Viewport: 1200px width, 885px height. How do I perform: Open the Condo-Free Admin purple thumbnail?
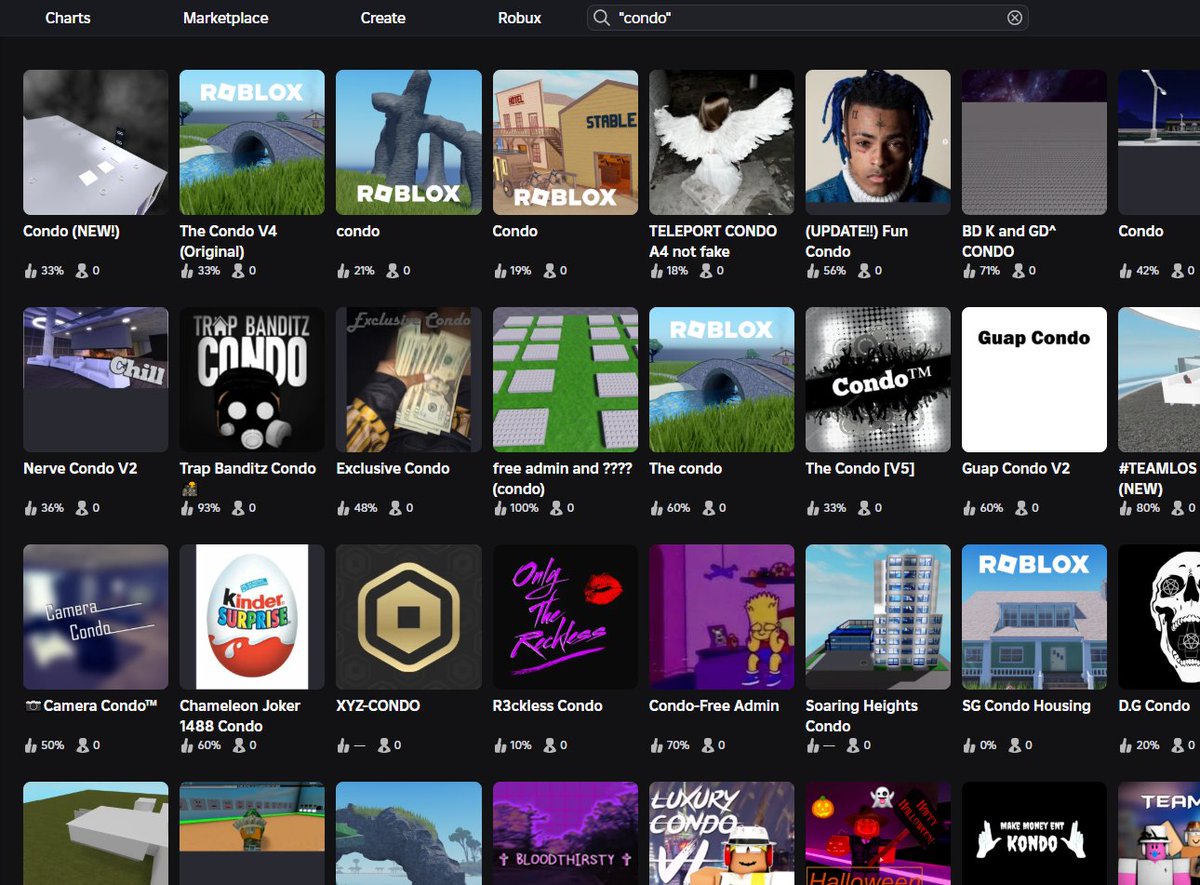[x=722, y=617]
